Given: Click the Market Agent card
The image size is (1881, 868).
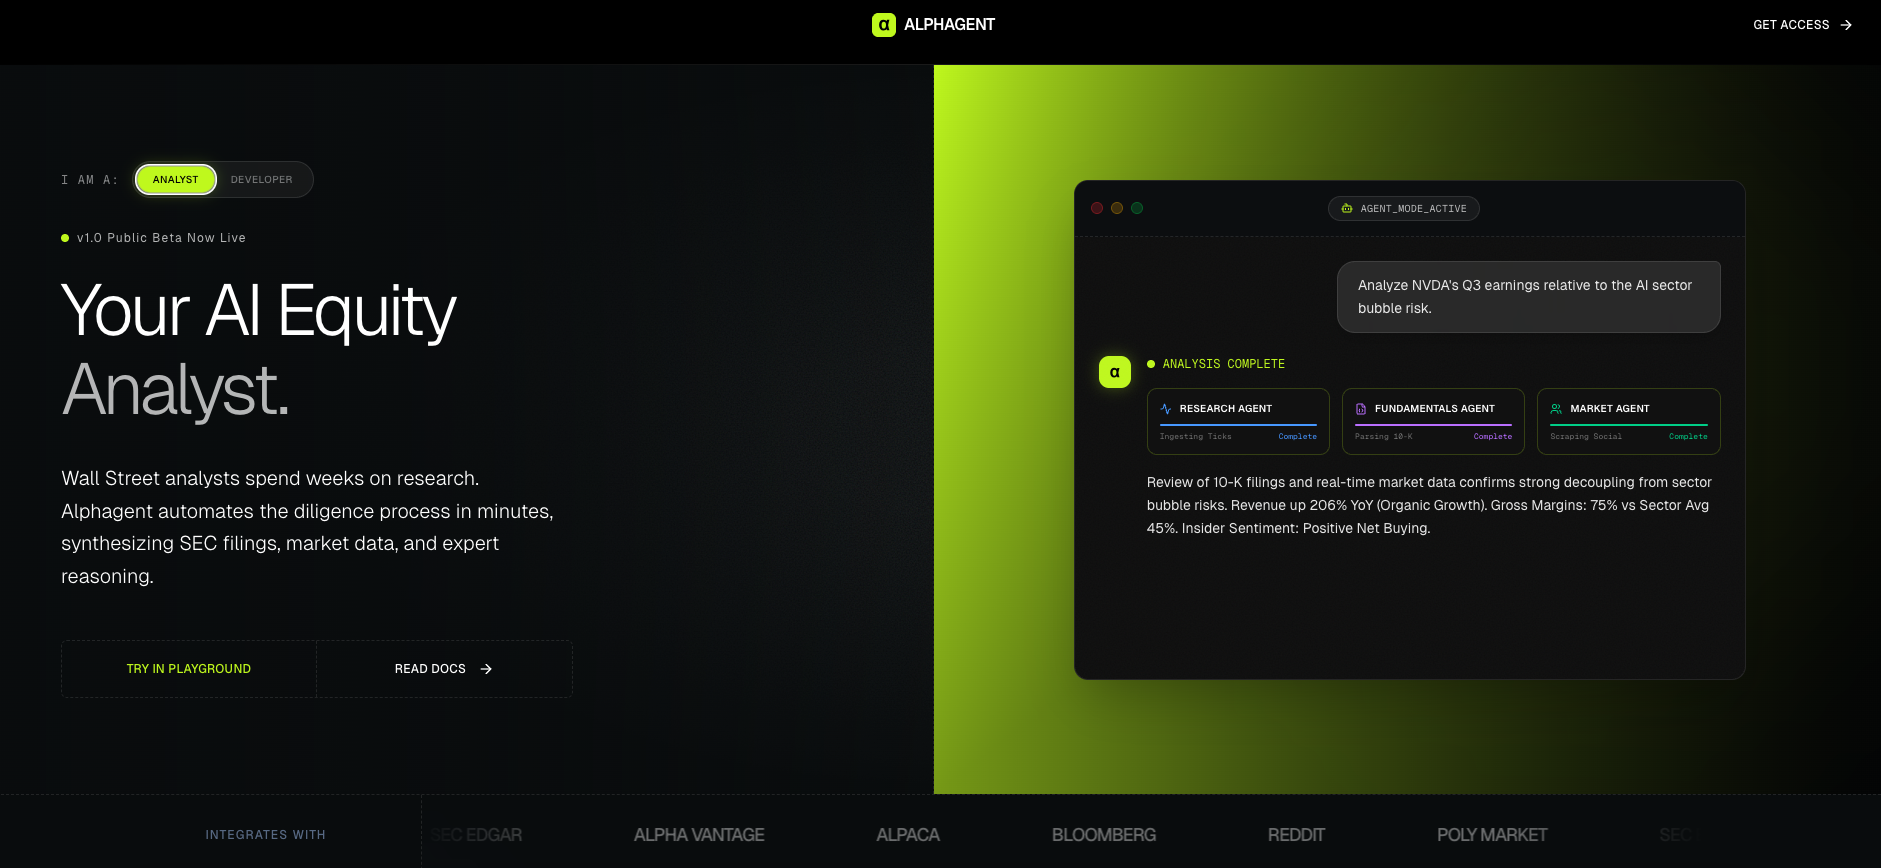Looking at the screenshot, I should pyautogui.click(x=1629, y=422).
